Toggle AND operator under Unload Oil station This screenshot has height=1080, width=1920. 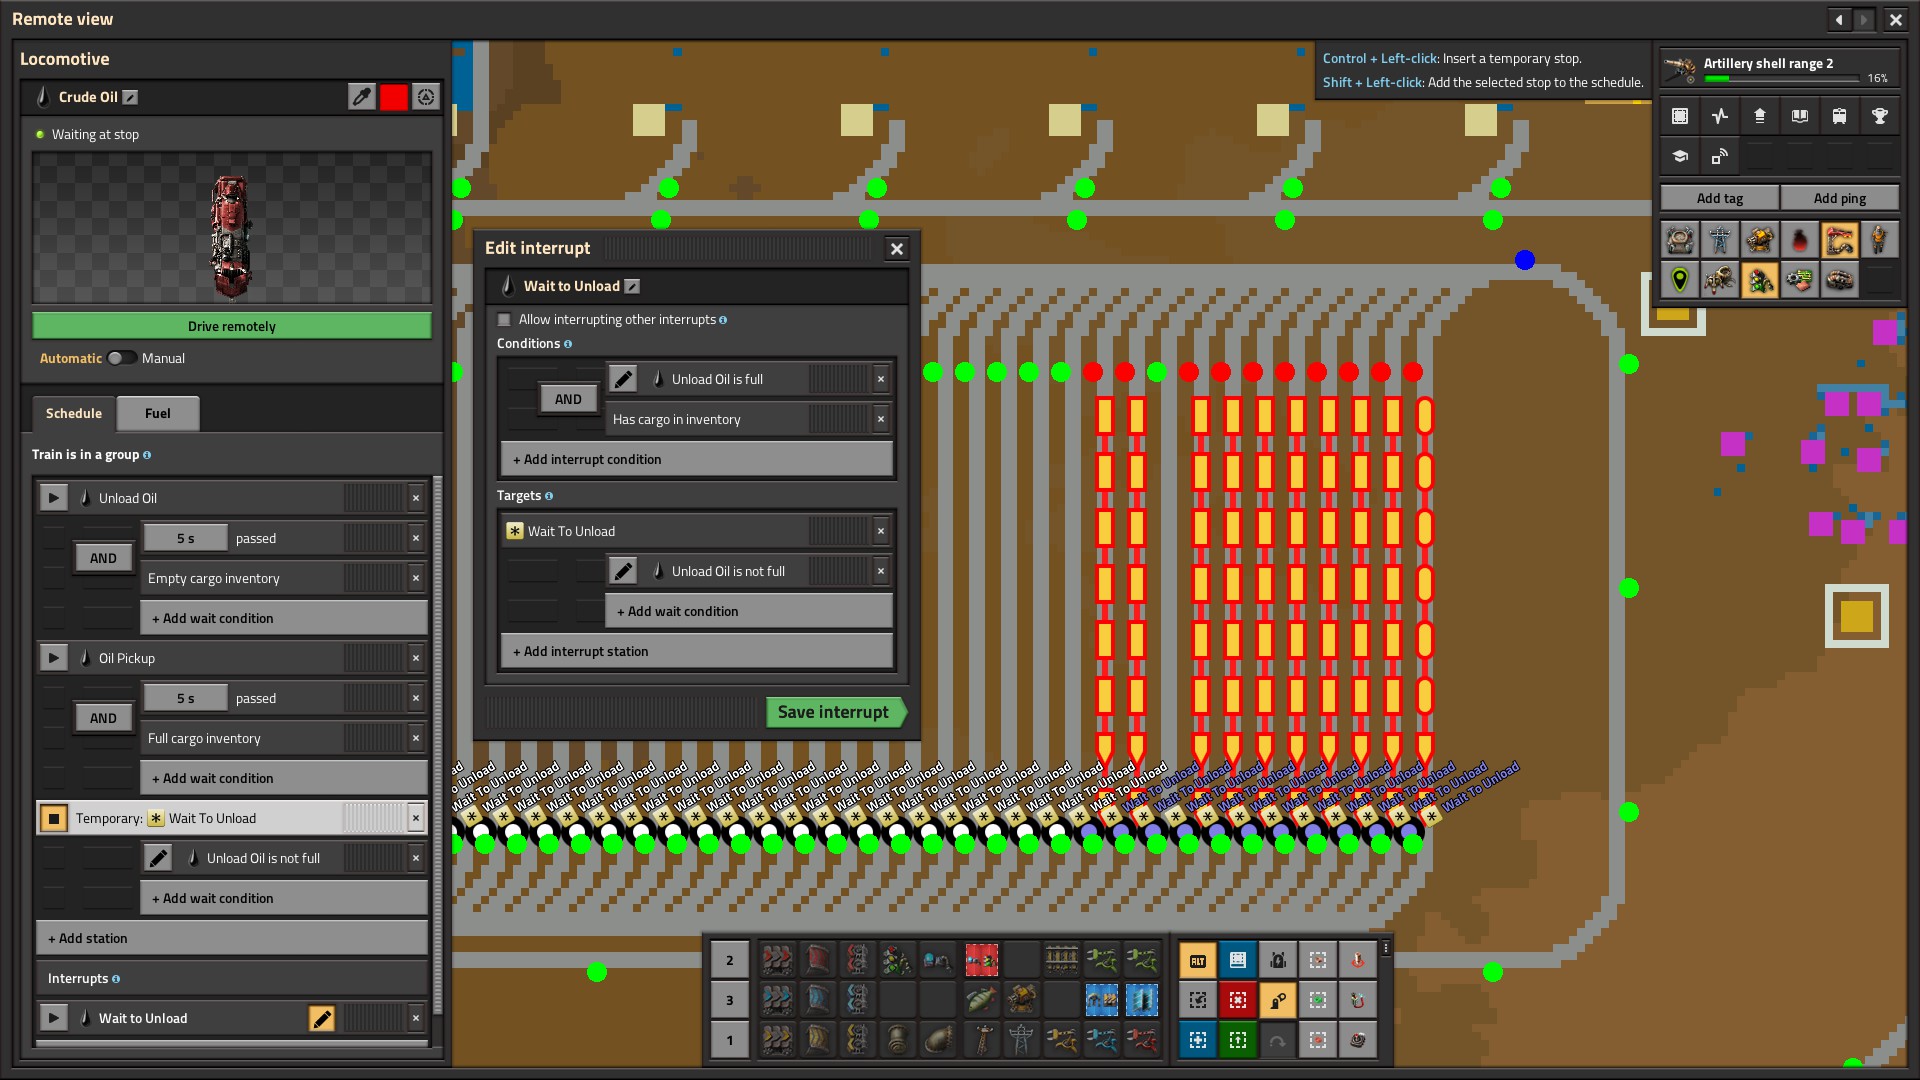104,558
